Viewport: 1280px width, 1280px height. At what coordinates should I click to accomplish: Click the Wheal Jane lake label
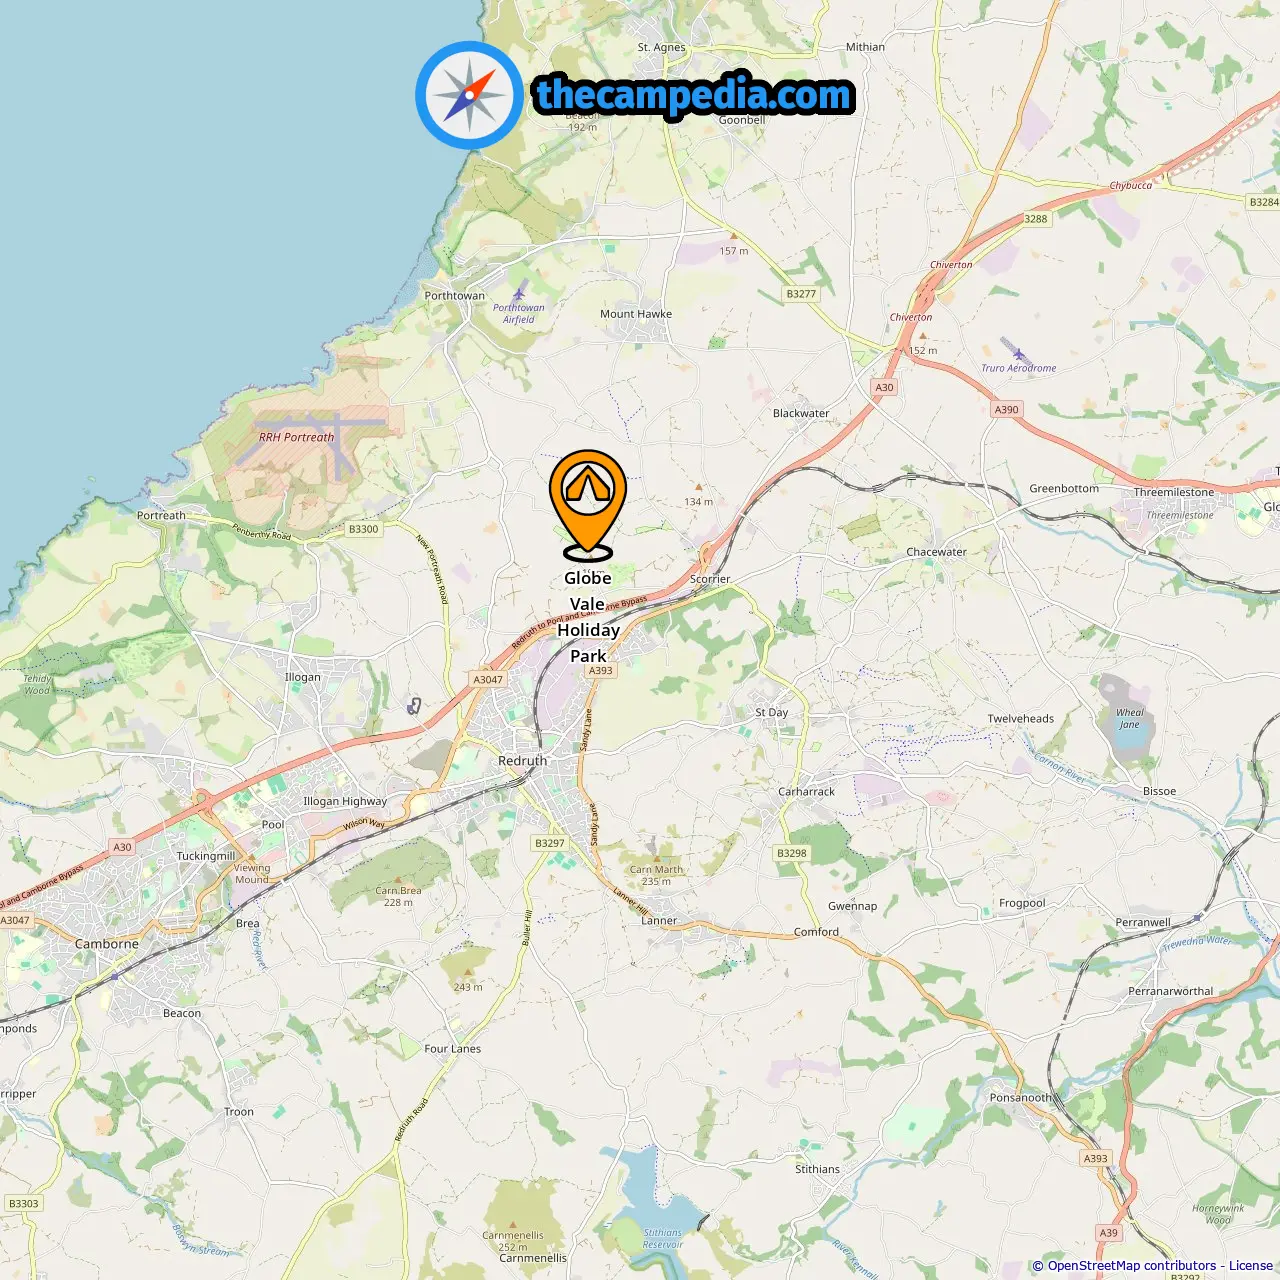1130,718
